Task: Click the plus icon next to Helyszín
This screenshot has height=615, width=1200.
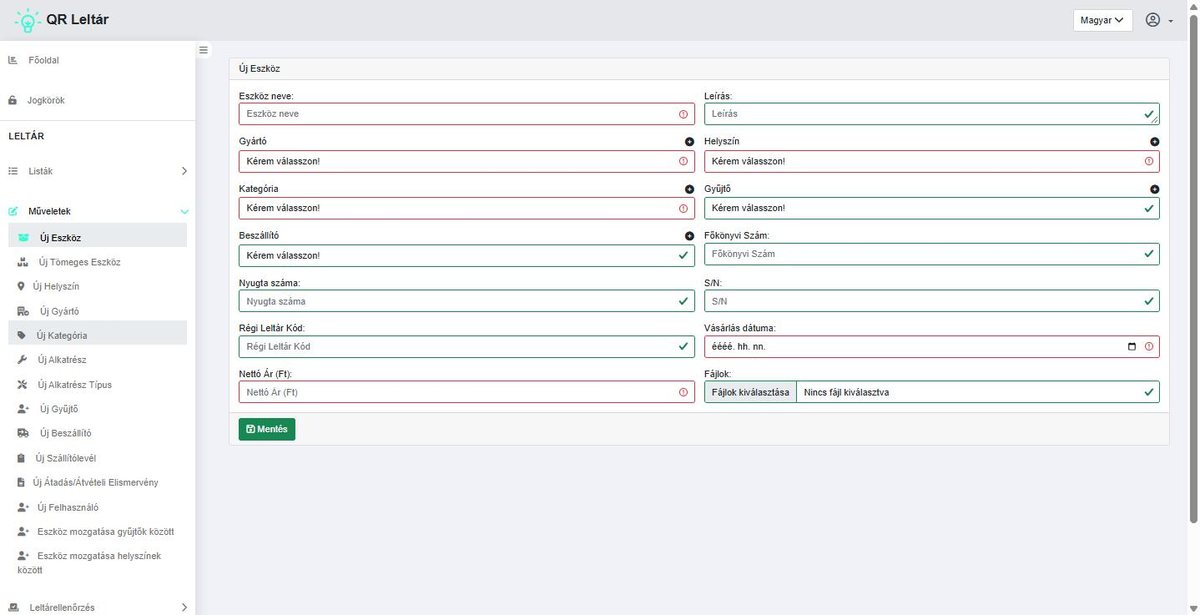Action: (1155, 142)
